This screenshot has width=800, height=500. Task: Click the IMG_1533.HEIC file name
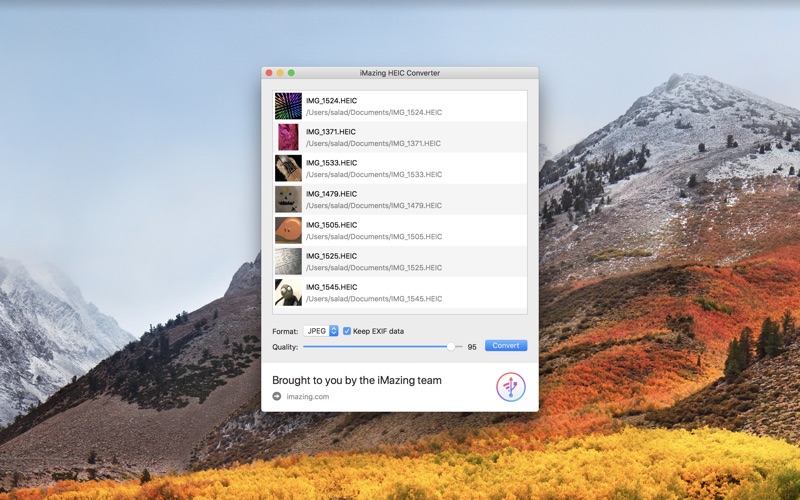click(332, 163)
